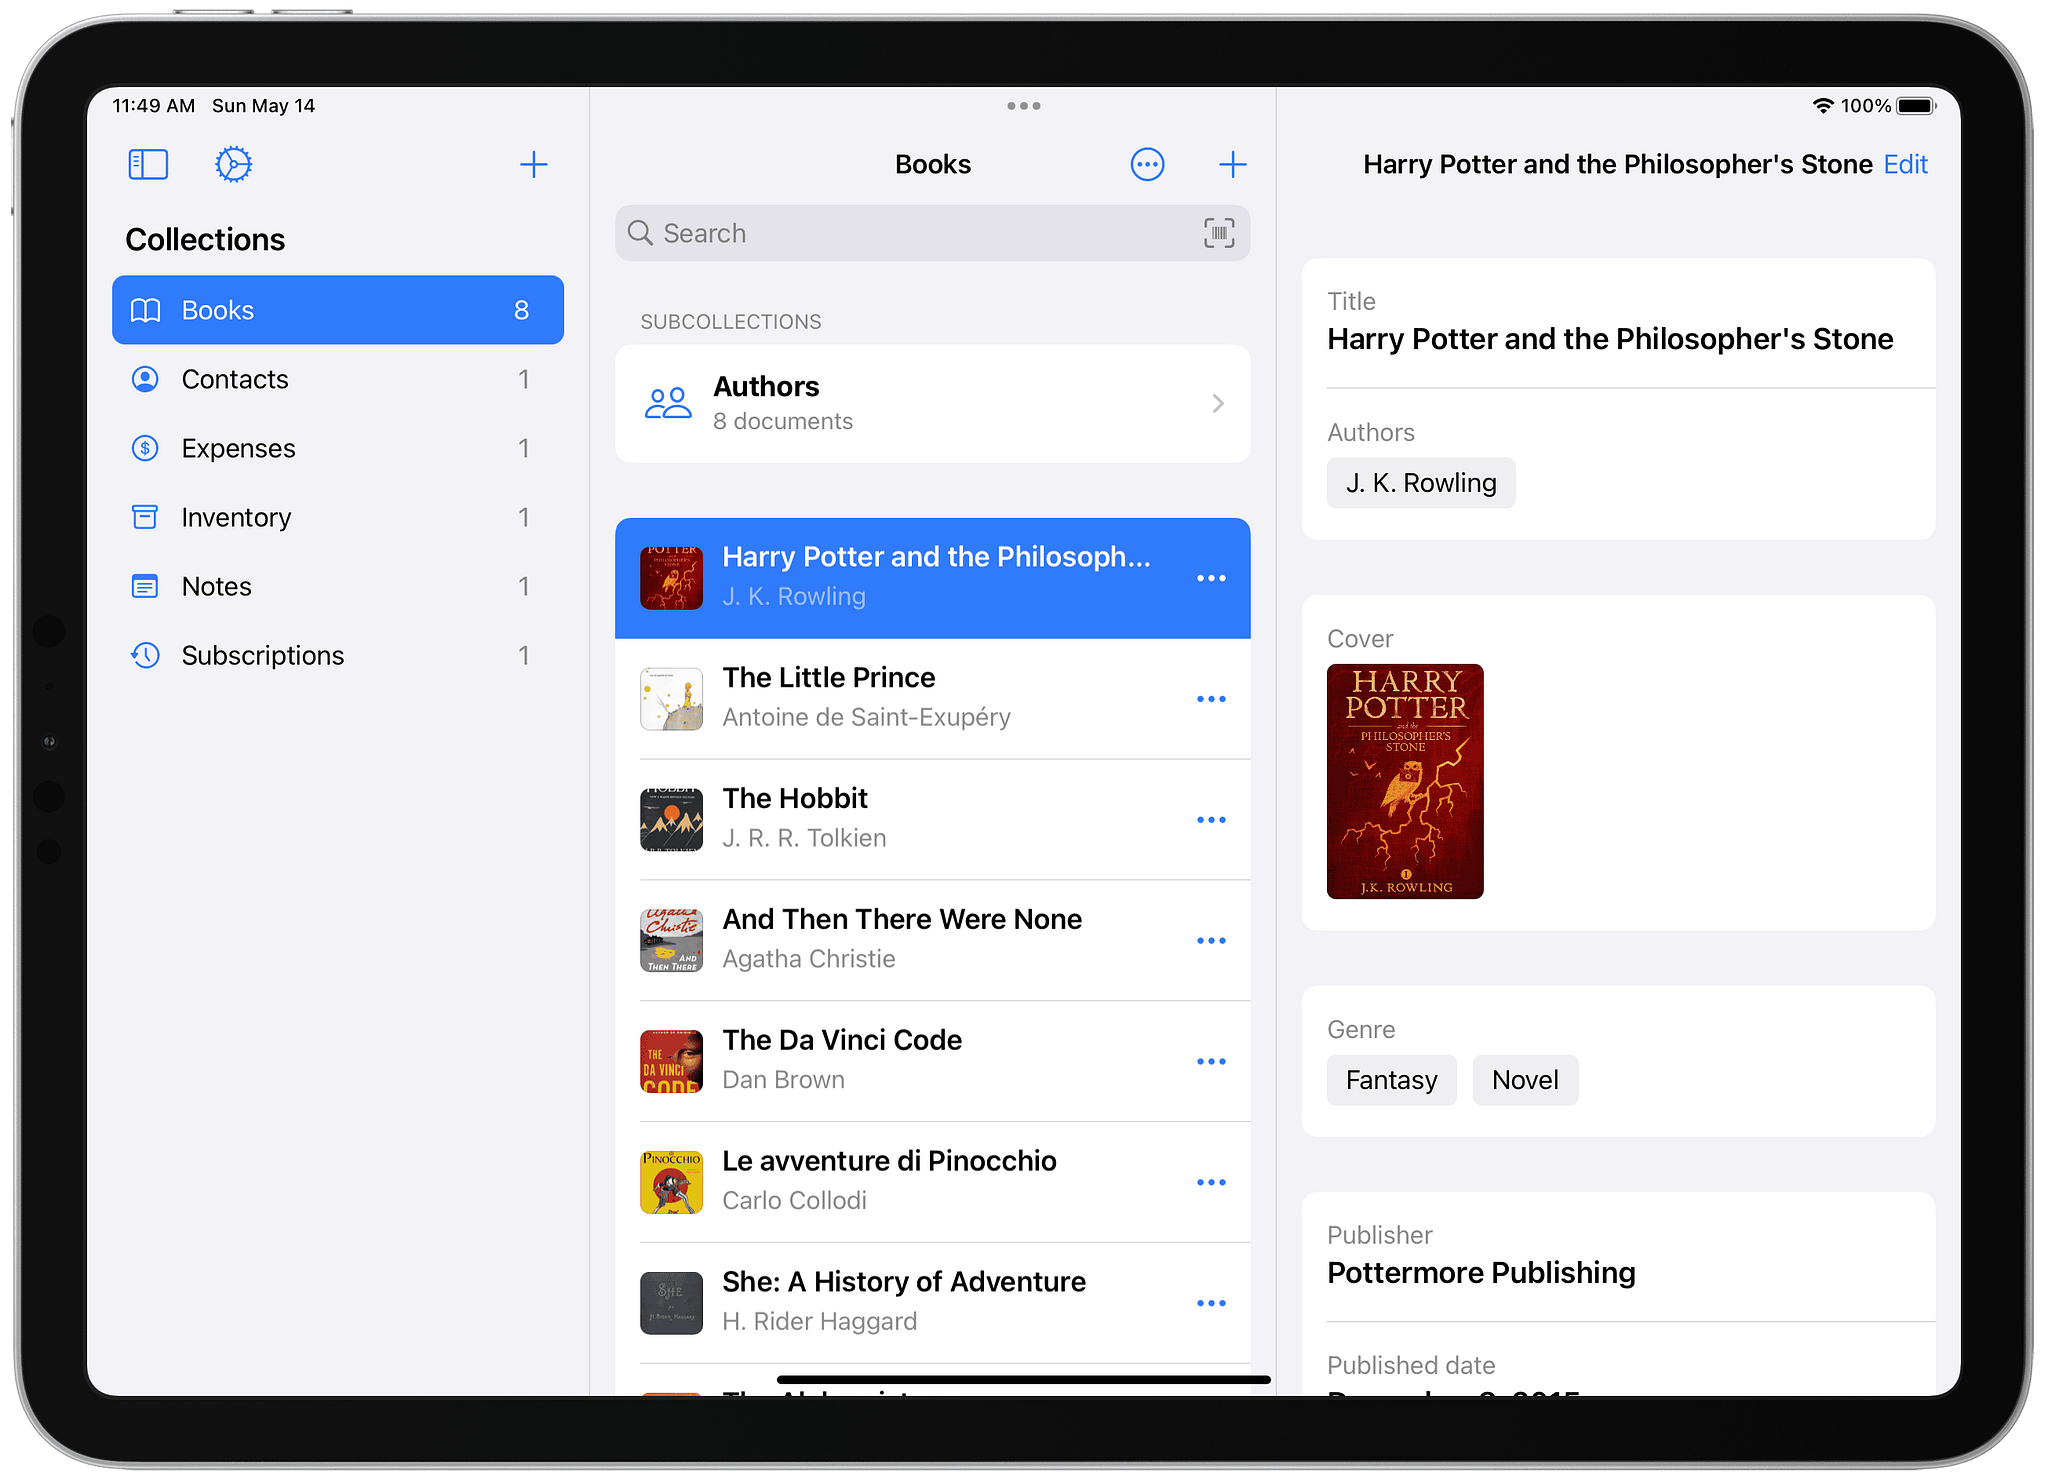The height and width of the screenshot is (1483, 2048).
Task: Tap the J. K. Rowling author tag
Action: click(1420, 483)
